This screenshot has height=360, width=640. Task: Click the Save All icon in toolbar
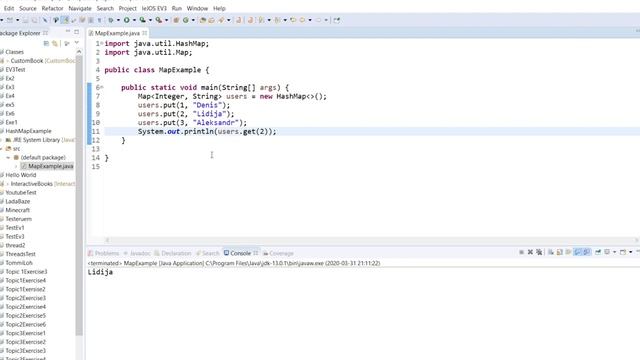[x=34, y=20]
